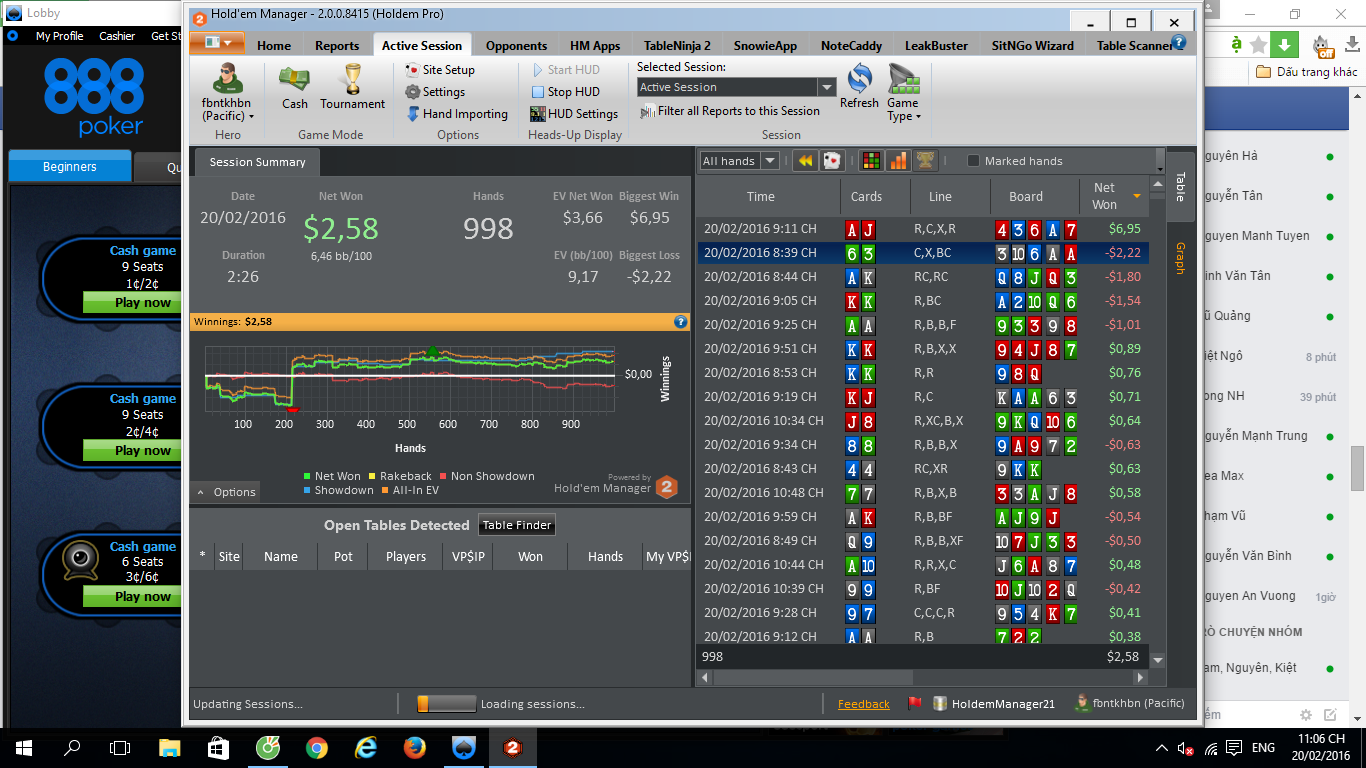Expand the graph Options panel
1366x768 pixels.
click(x=226, y=492)
